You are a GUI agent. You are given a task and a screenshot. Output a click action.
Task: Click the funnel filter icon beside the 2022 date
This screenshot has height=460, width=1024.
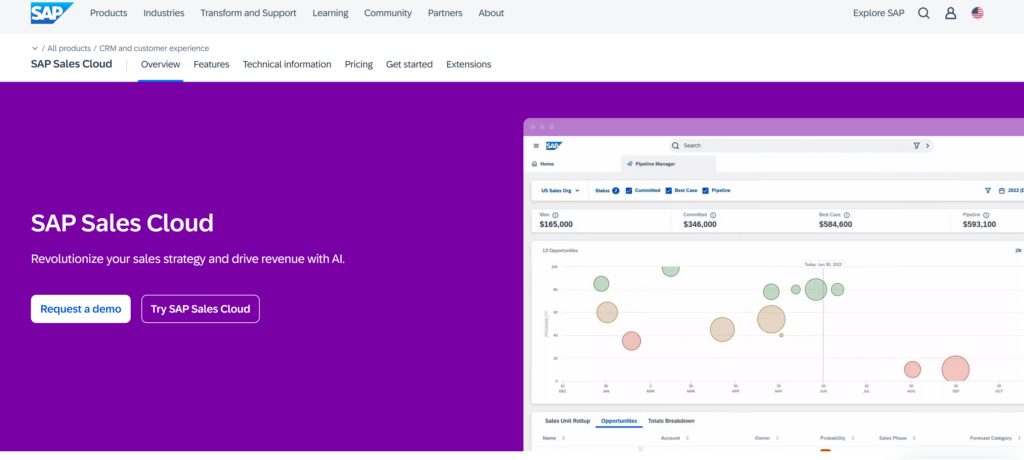988,191
